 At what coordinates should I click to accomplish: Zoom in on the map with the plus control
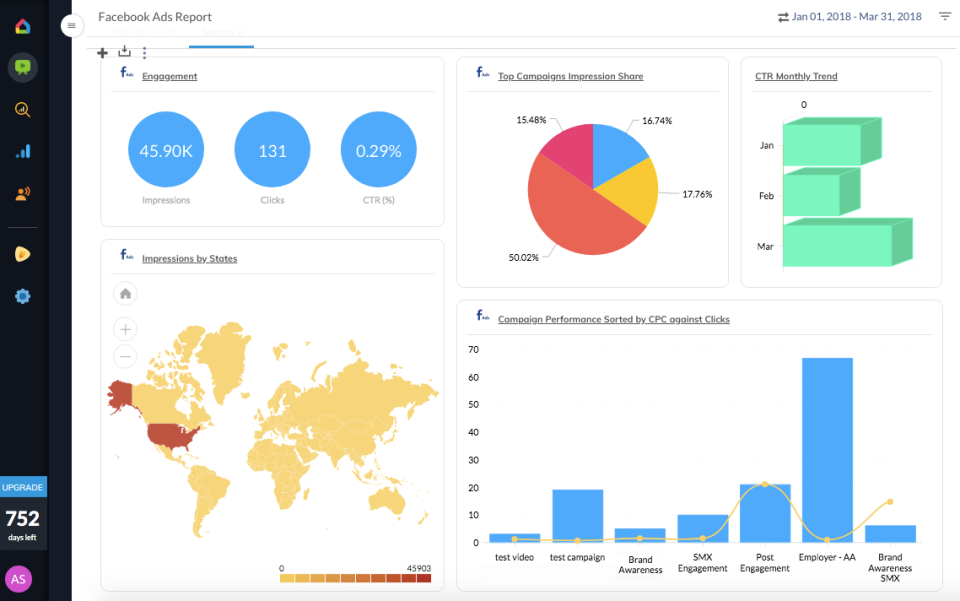(125, 329)
